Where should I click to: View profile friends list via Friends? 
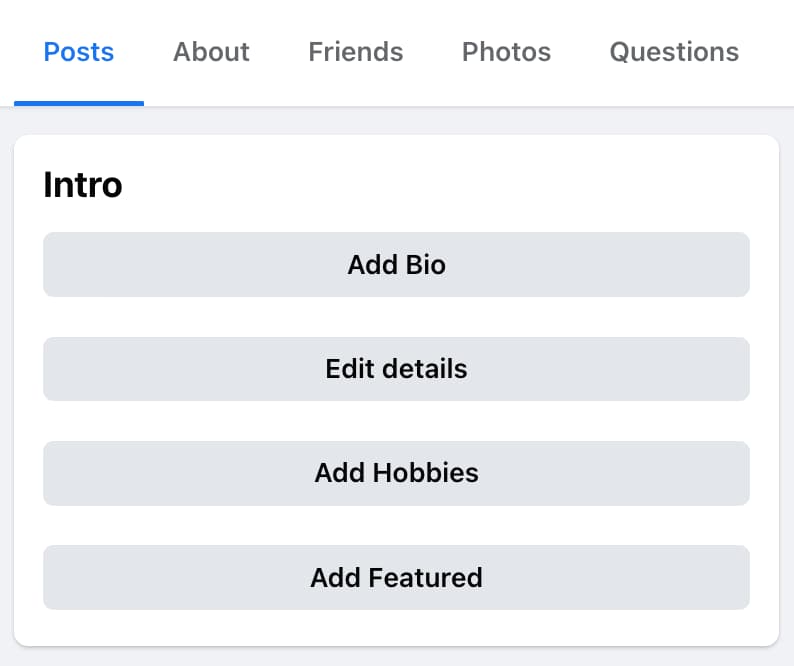coord(355,52)
